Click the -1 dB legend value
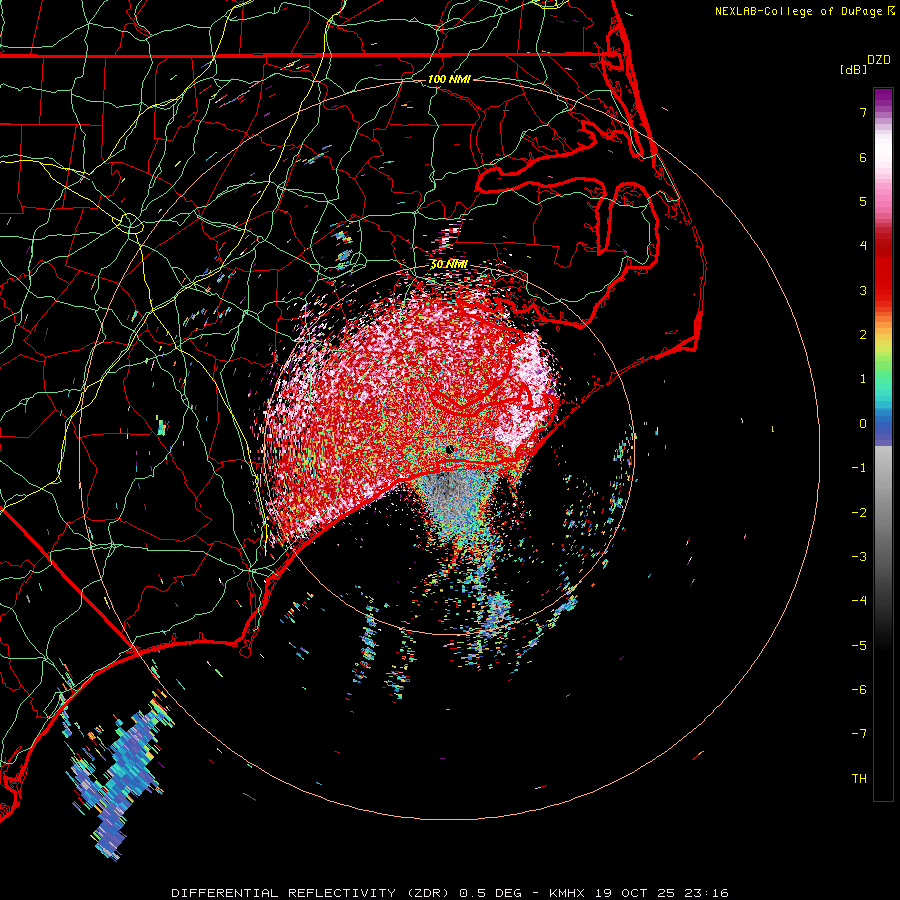 point(859,468)
